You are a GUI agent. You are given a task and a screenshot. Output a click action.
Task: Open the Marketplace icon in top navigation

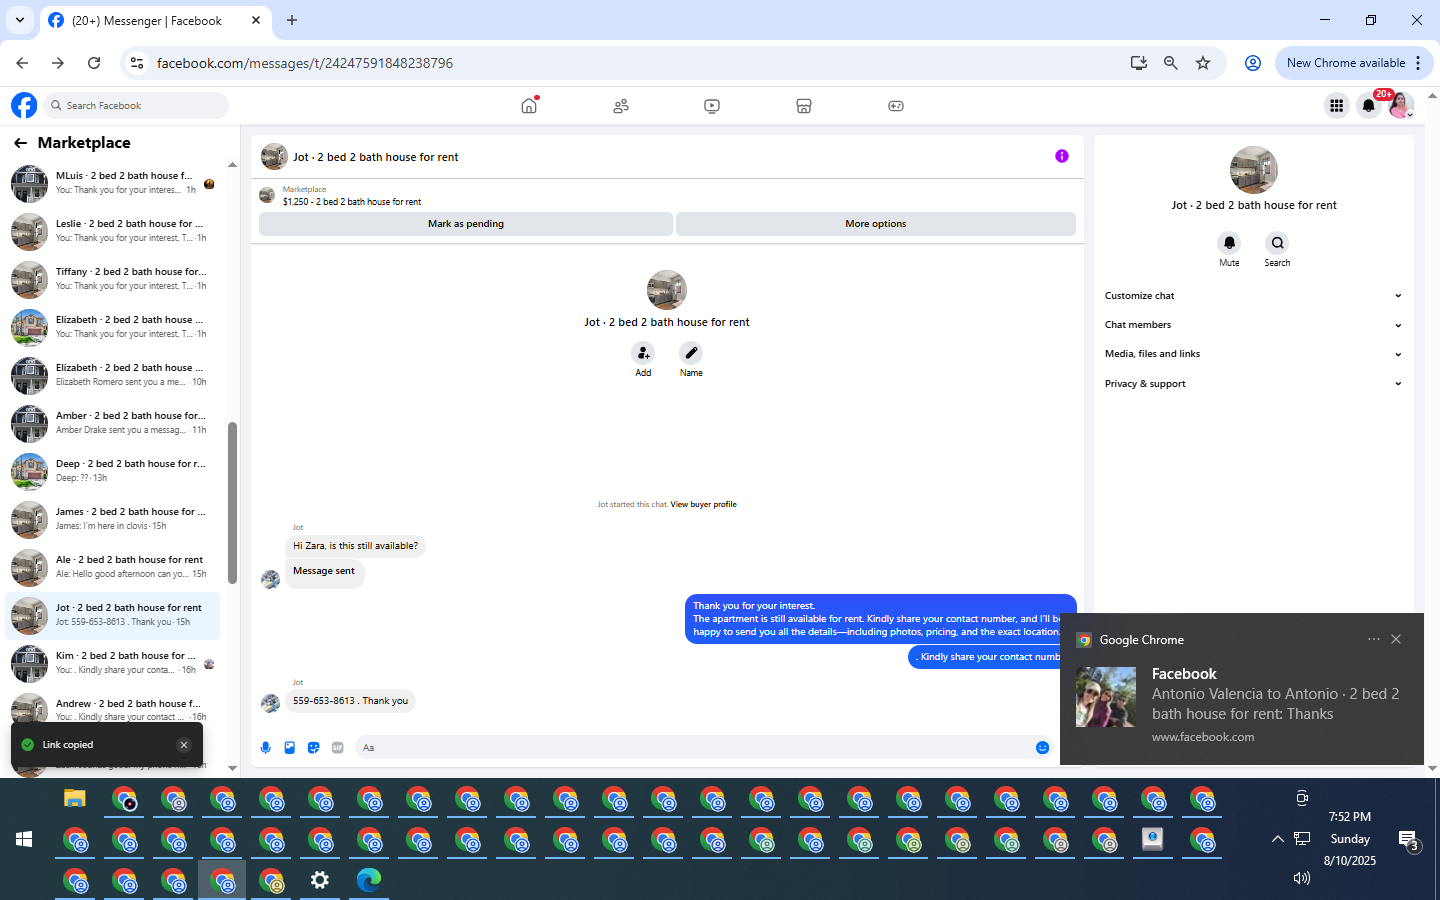[804, 105]
